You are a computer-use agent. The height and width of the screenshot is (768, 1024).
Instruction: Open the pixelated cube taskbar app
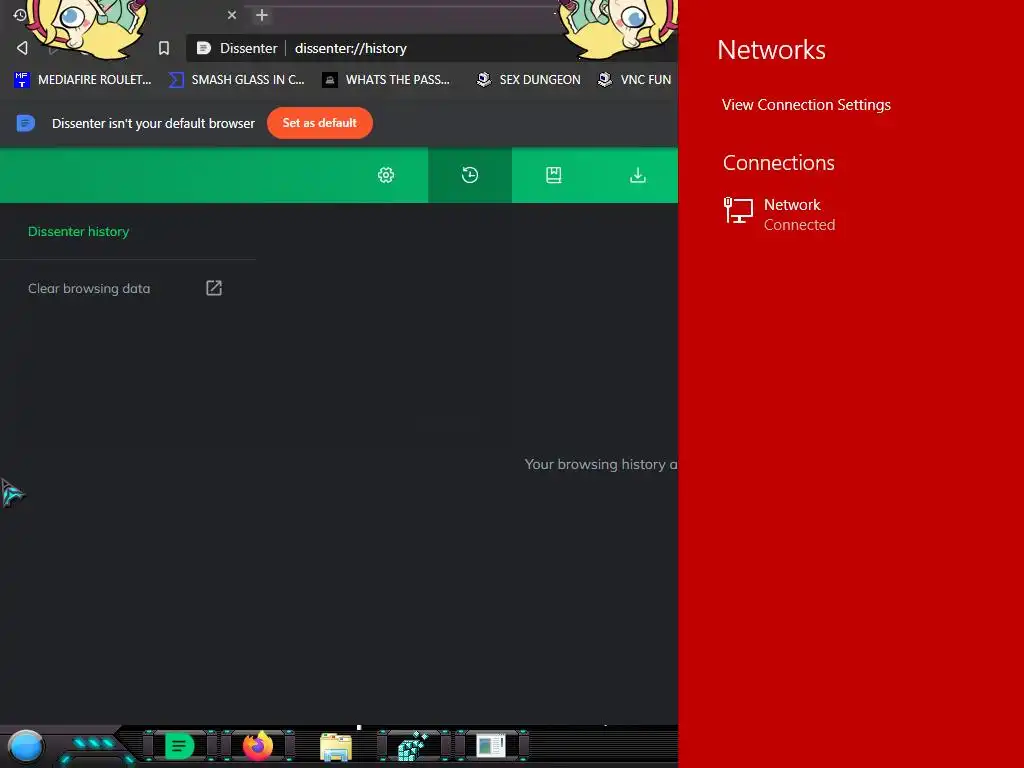[413, 746]
